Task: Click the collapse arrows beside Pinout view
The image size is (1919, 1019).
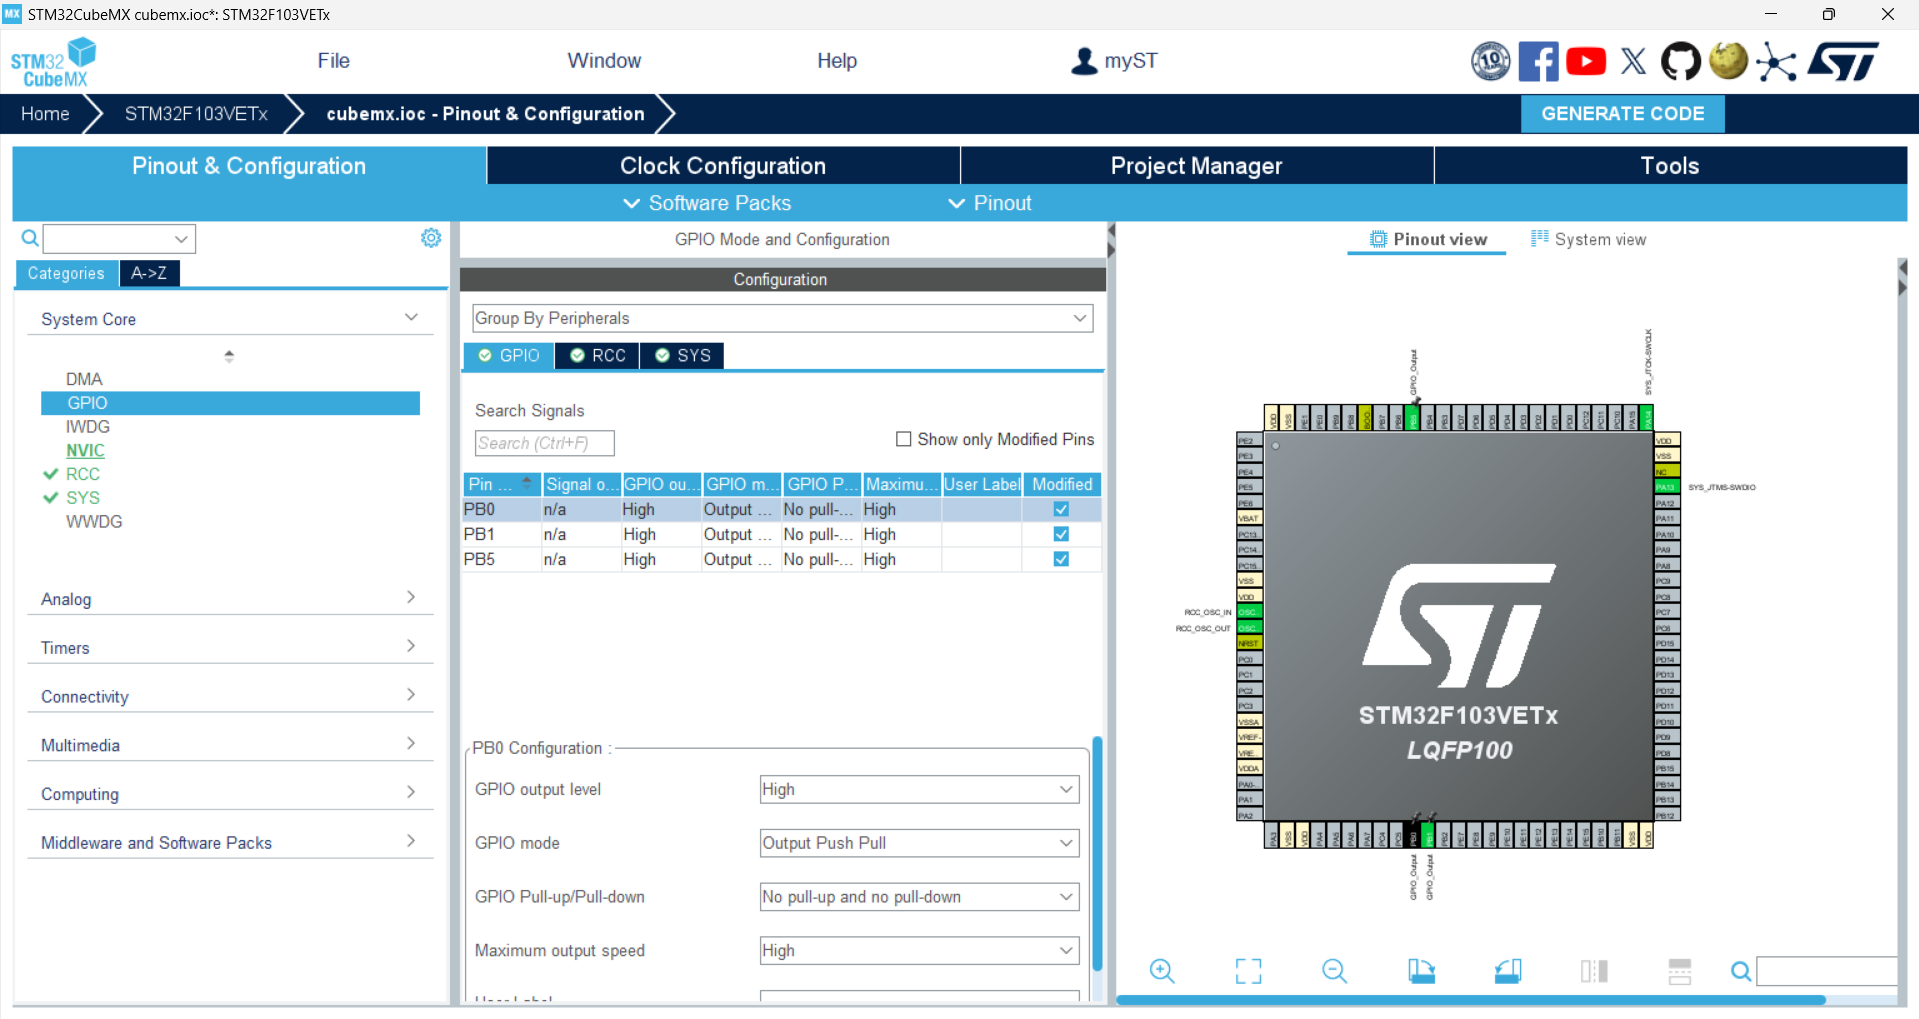Action: point(1902,277)
